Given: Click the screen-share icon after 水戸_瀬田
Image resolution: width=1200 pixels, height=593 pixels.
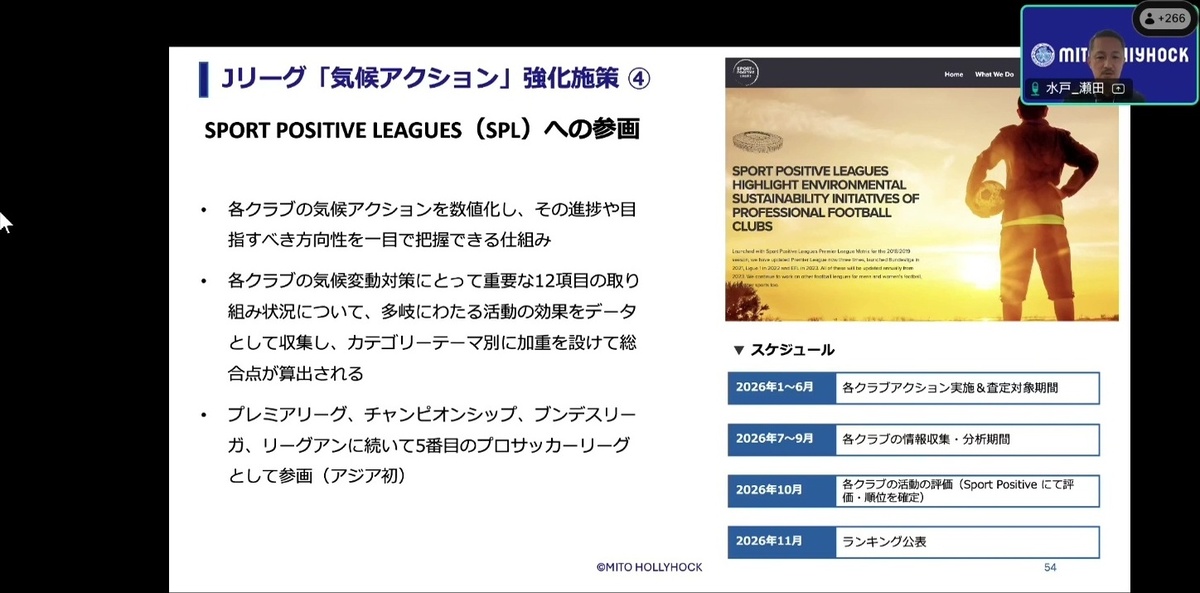Looking at the screenshot, I should pos(1118,88).
